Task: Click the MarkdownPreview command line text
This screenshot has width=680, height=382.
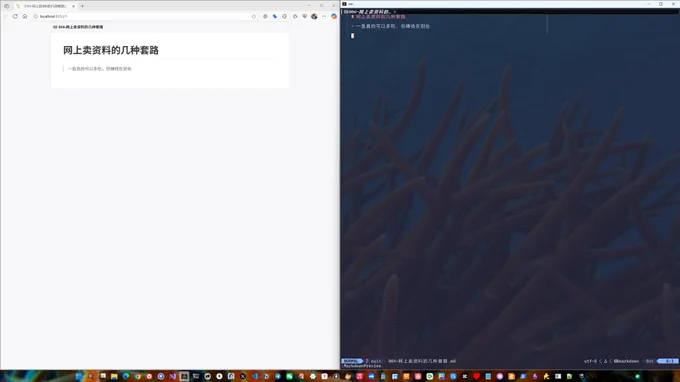Action: [x=362, y=366]
